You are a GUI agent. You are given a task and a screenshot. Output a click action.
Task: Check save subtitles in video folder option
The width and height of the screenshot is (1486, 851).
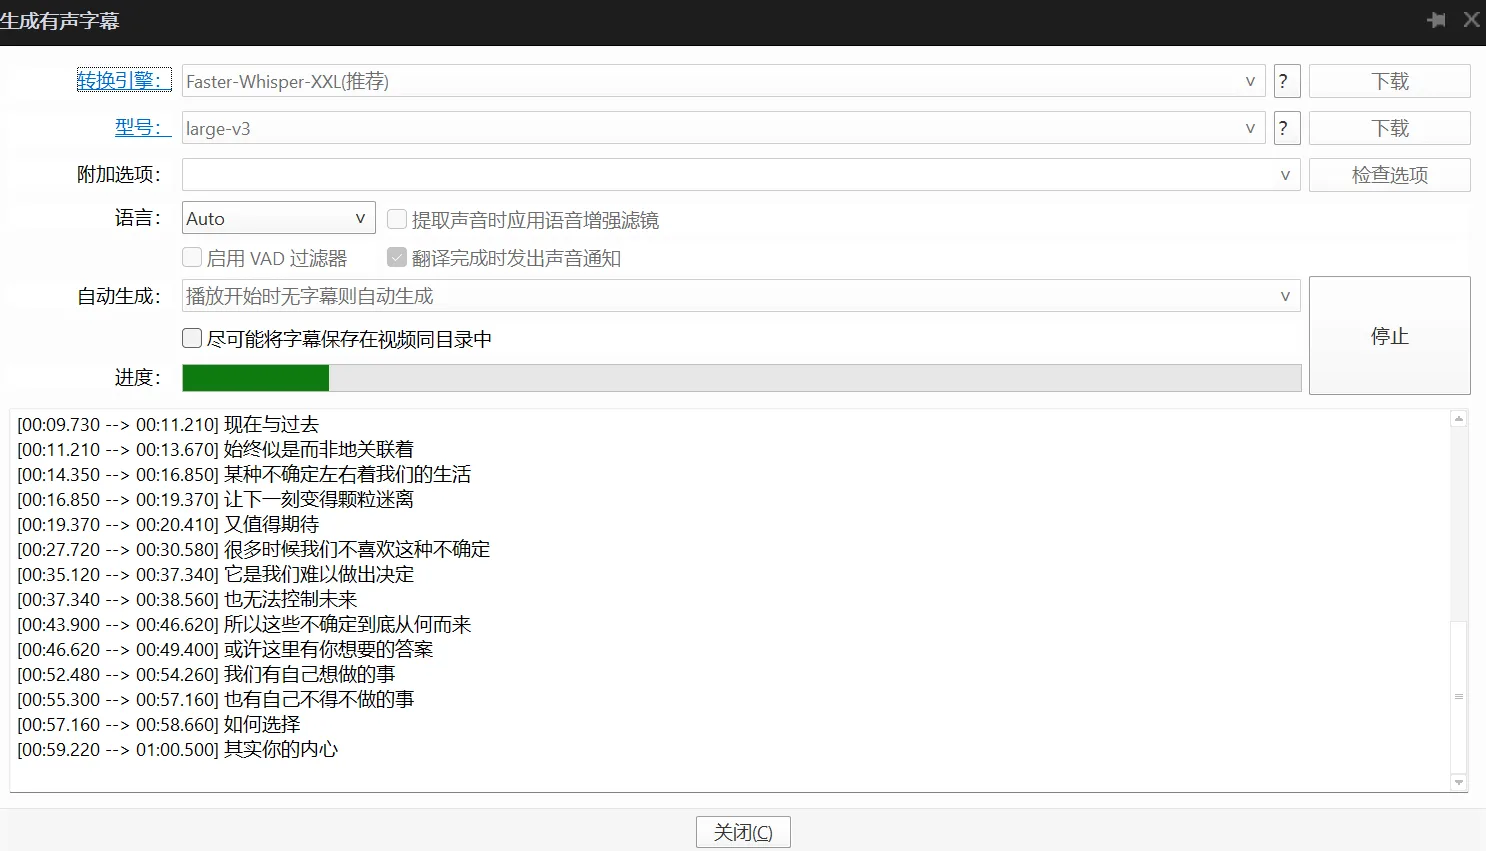point(191,338)
